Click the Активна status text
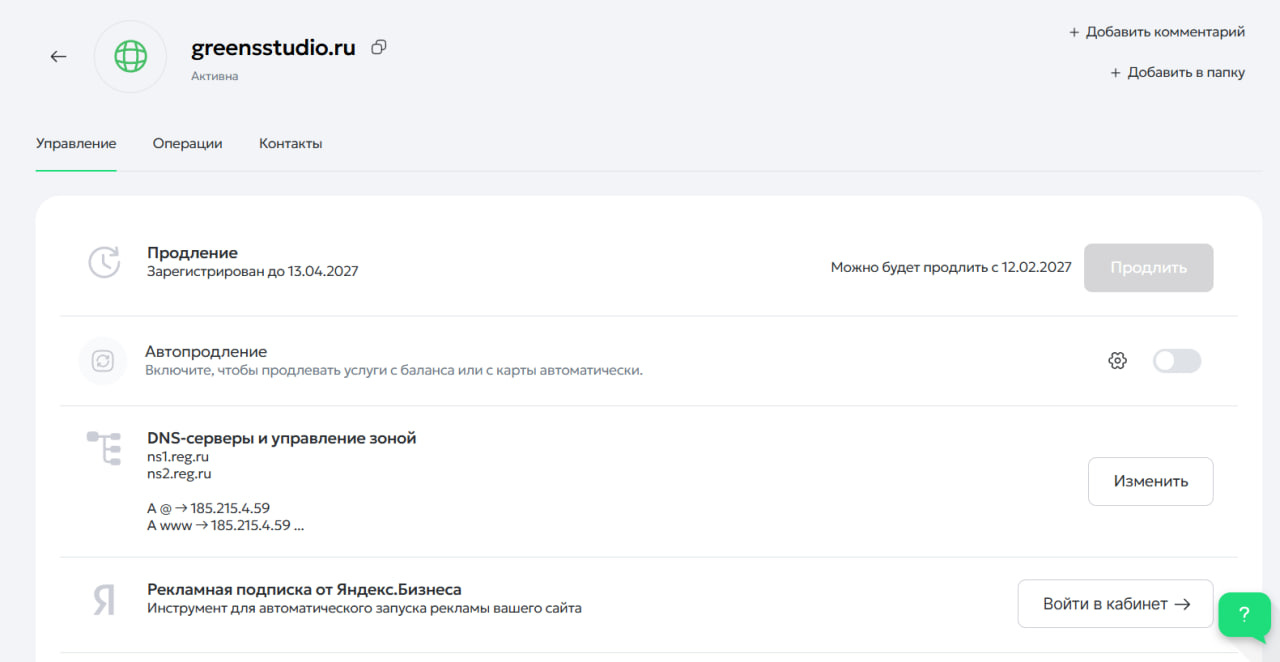 [x=215, y=76]
